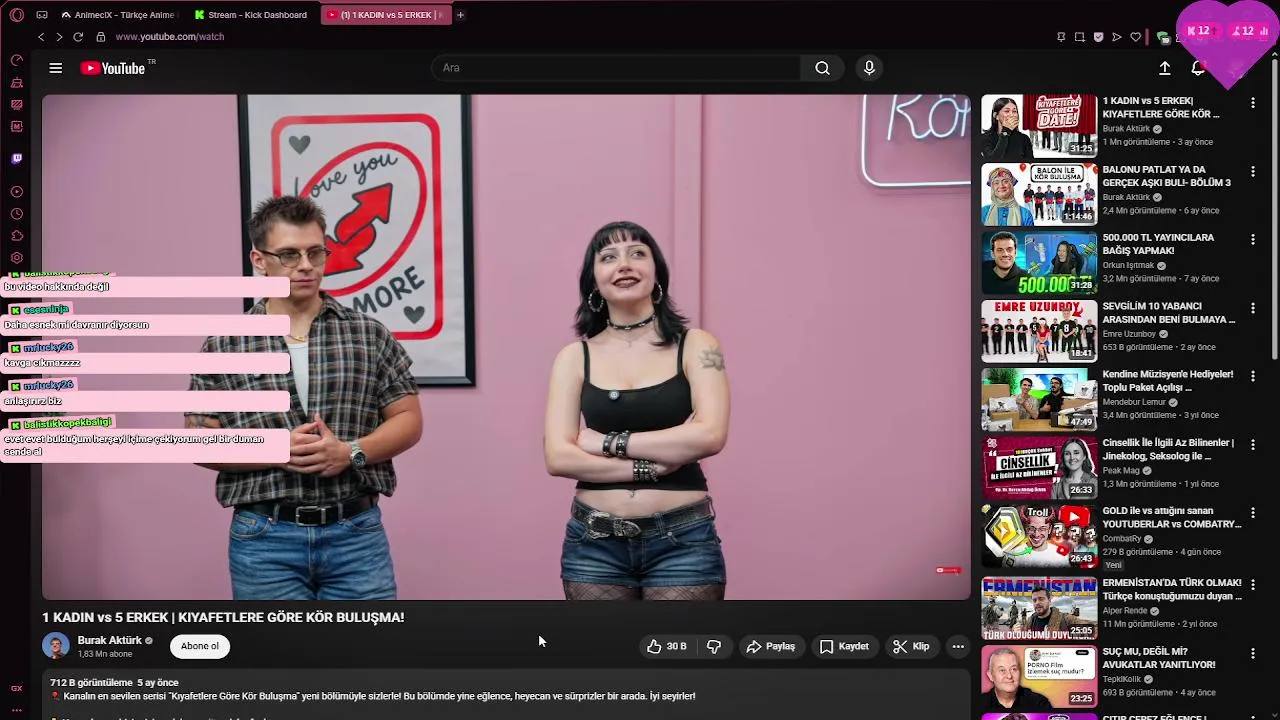Open options menu for the SUÇ MU, DEĞİL Mİ video

[x=1252, y=653]
